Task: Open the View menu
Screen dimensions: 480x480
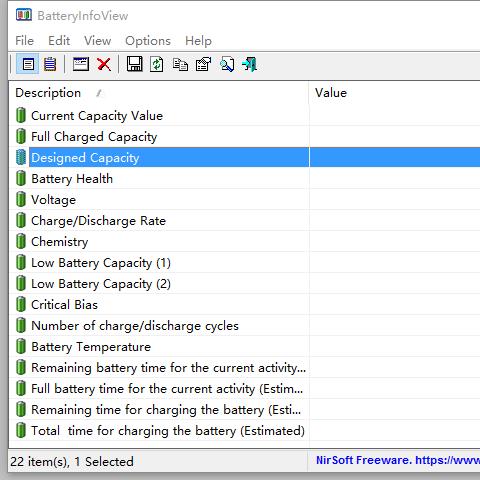Action: click(x=97, y=41)
